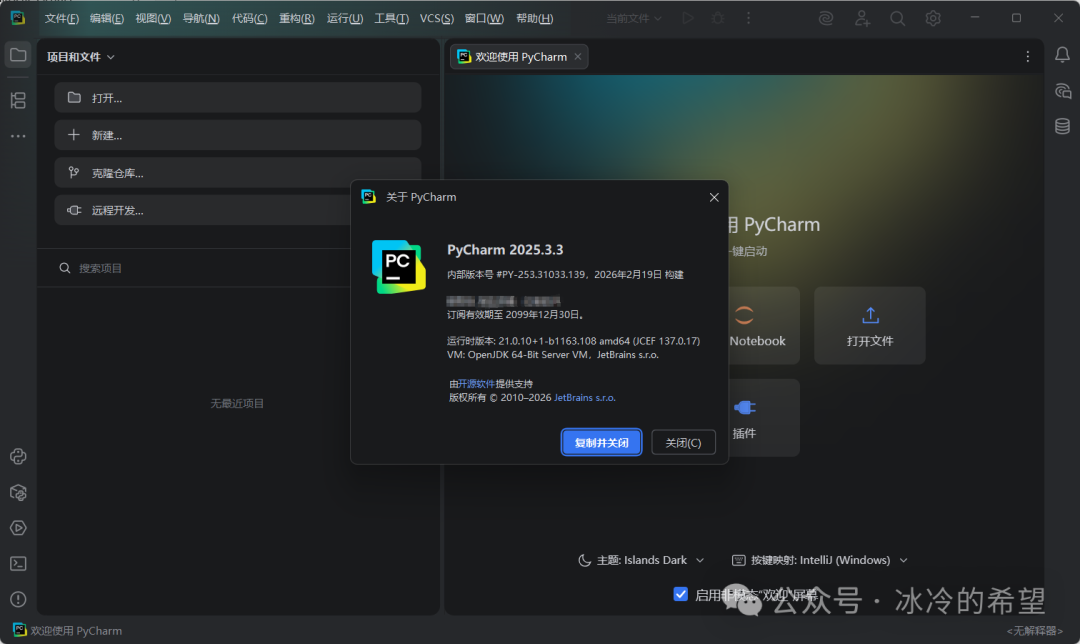Open the Terminal tool window icon
The height and width of the screenshot is (644, 1080).
(x=18, y=563)
